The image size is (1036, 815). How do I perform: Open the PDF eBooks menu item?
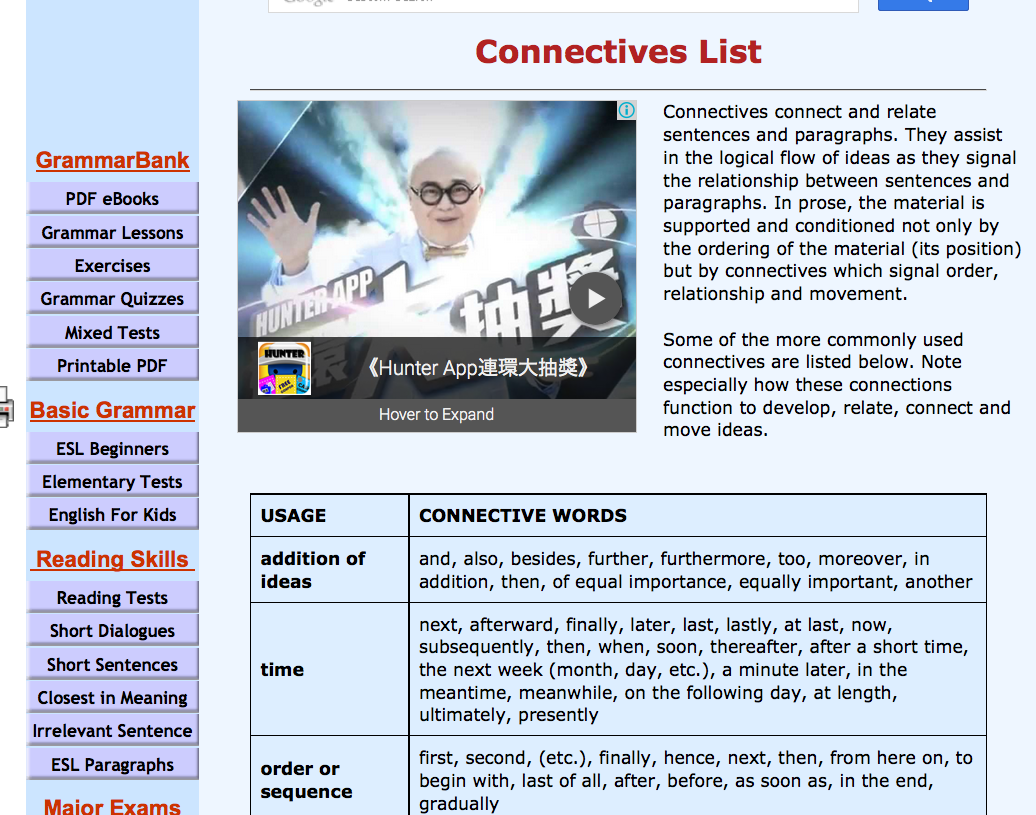[x=112, y=199]
